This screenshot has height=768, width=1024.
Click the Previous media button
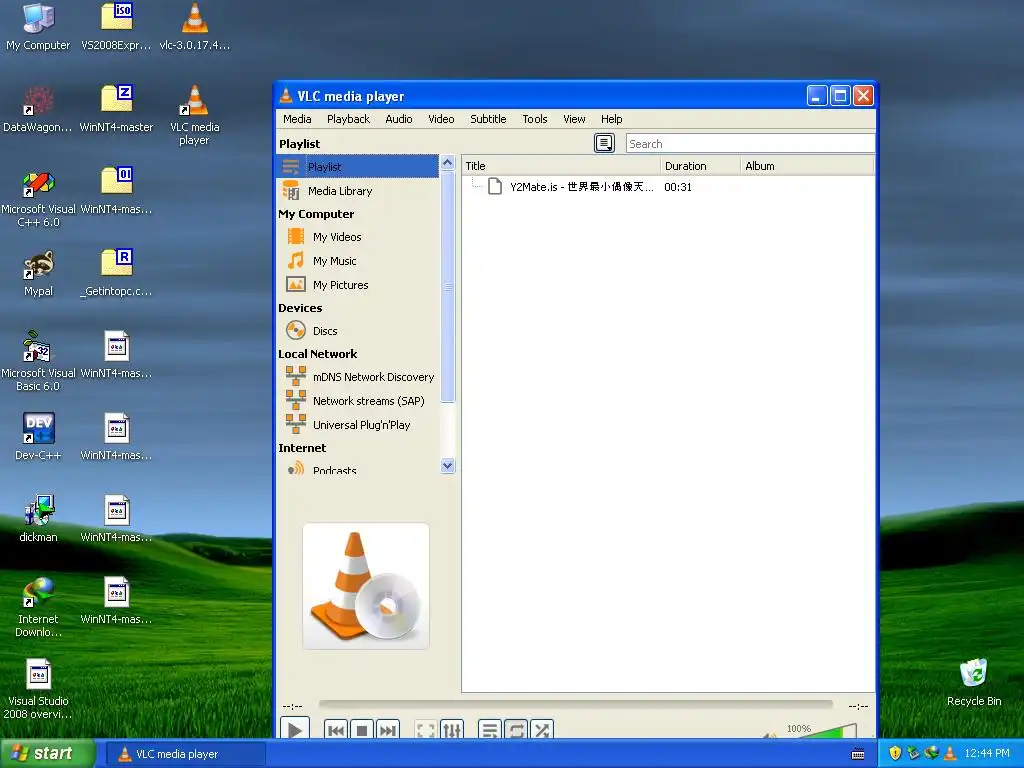click(x=336, y=730)
